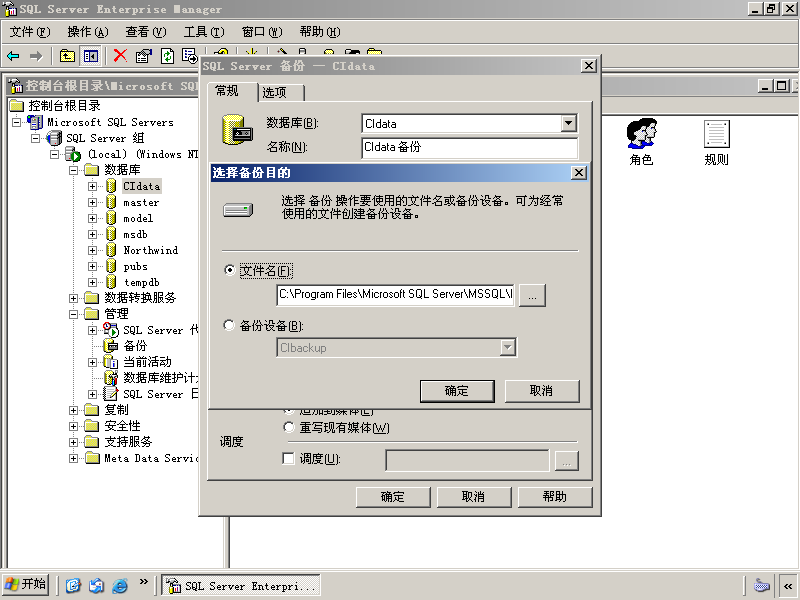The image size is (800, 600).
Task: Select the tempdb database icon
Action: (x=111, y=282)
